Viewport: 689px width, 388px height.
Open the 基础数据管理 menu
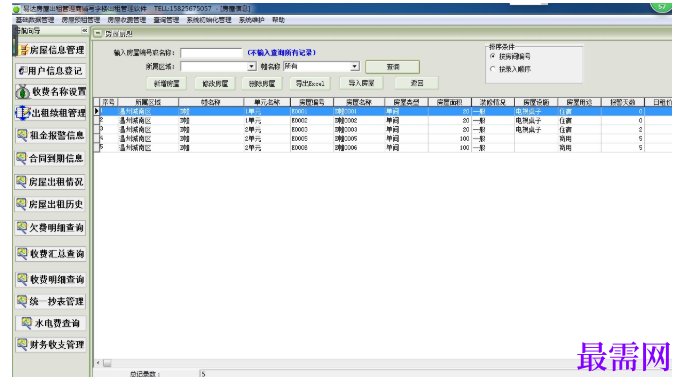point(35,20)
